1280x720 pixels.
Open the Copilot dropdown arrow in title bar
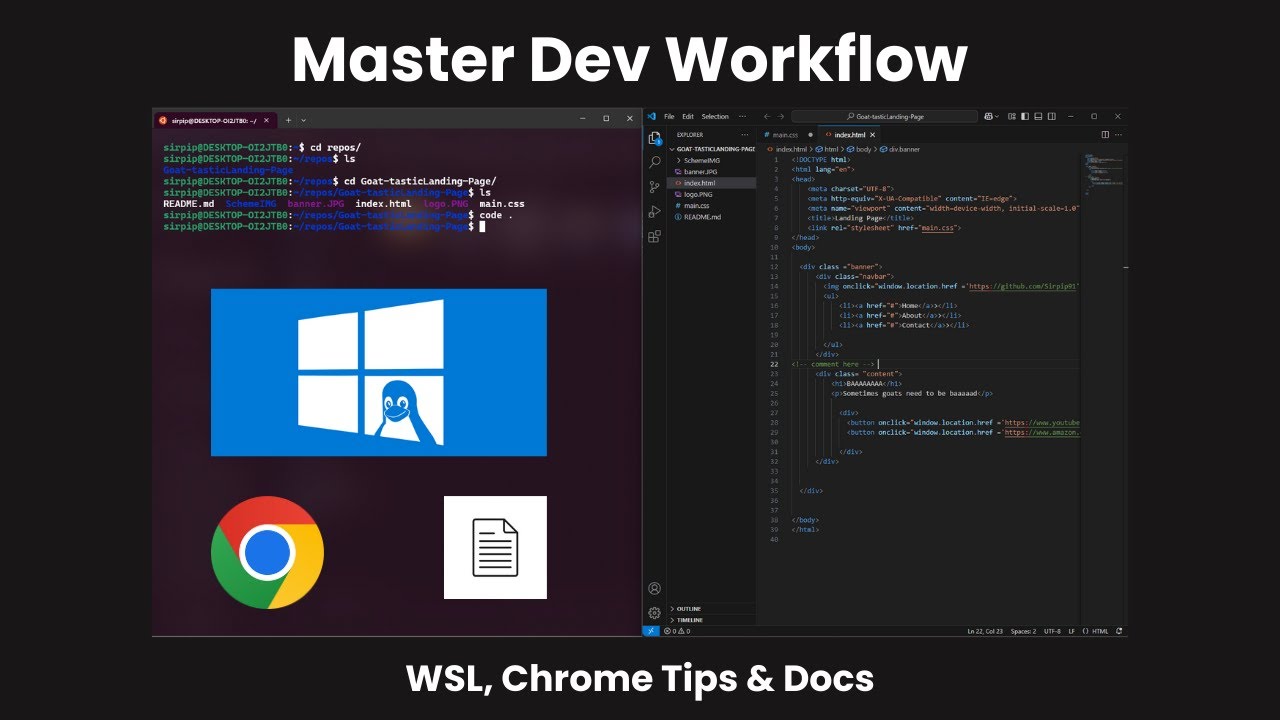coord(997,116)
